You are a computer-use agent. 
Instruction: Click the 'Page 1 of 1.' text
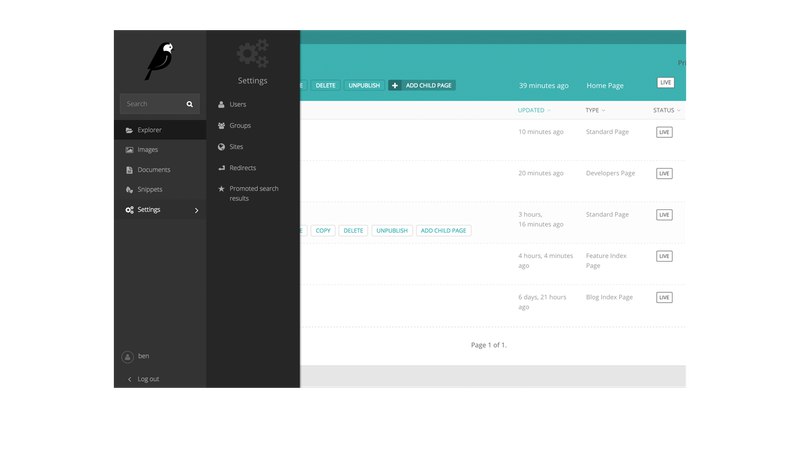click(489, 345)
